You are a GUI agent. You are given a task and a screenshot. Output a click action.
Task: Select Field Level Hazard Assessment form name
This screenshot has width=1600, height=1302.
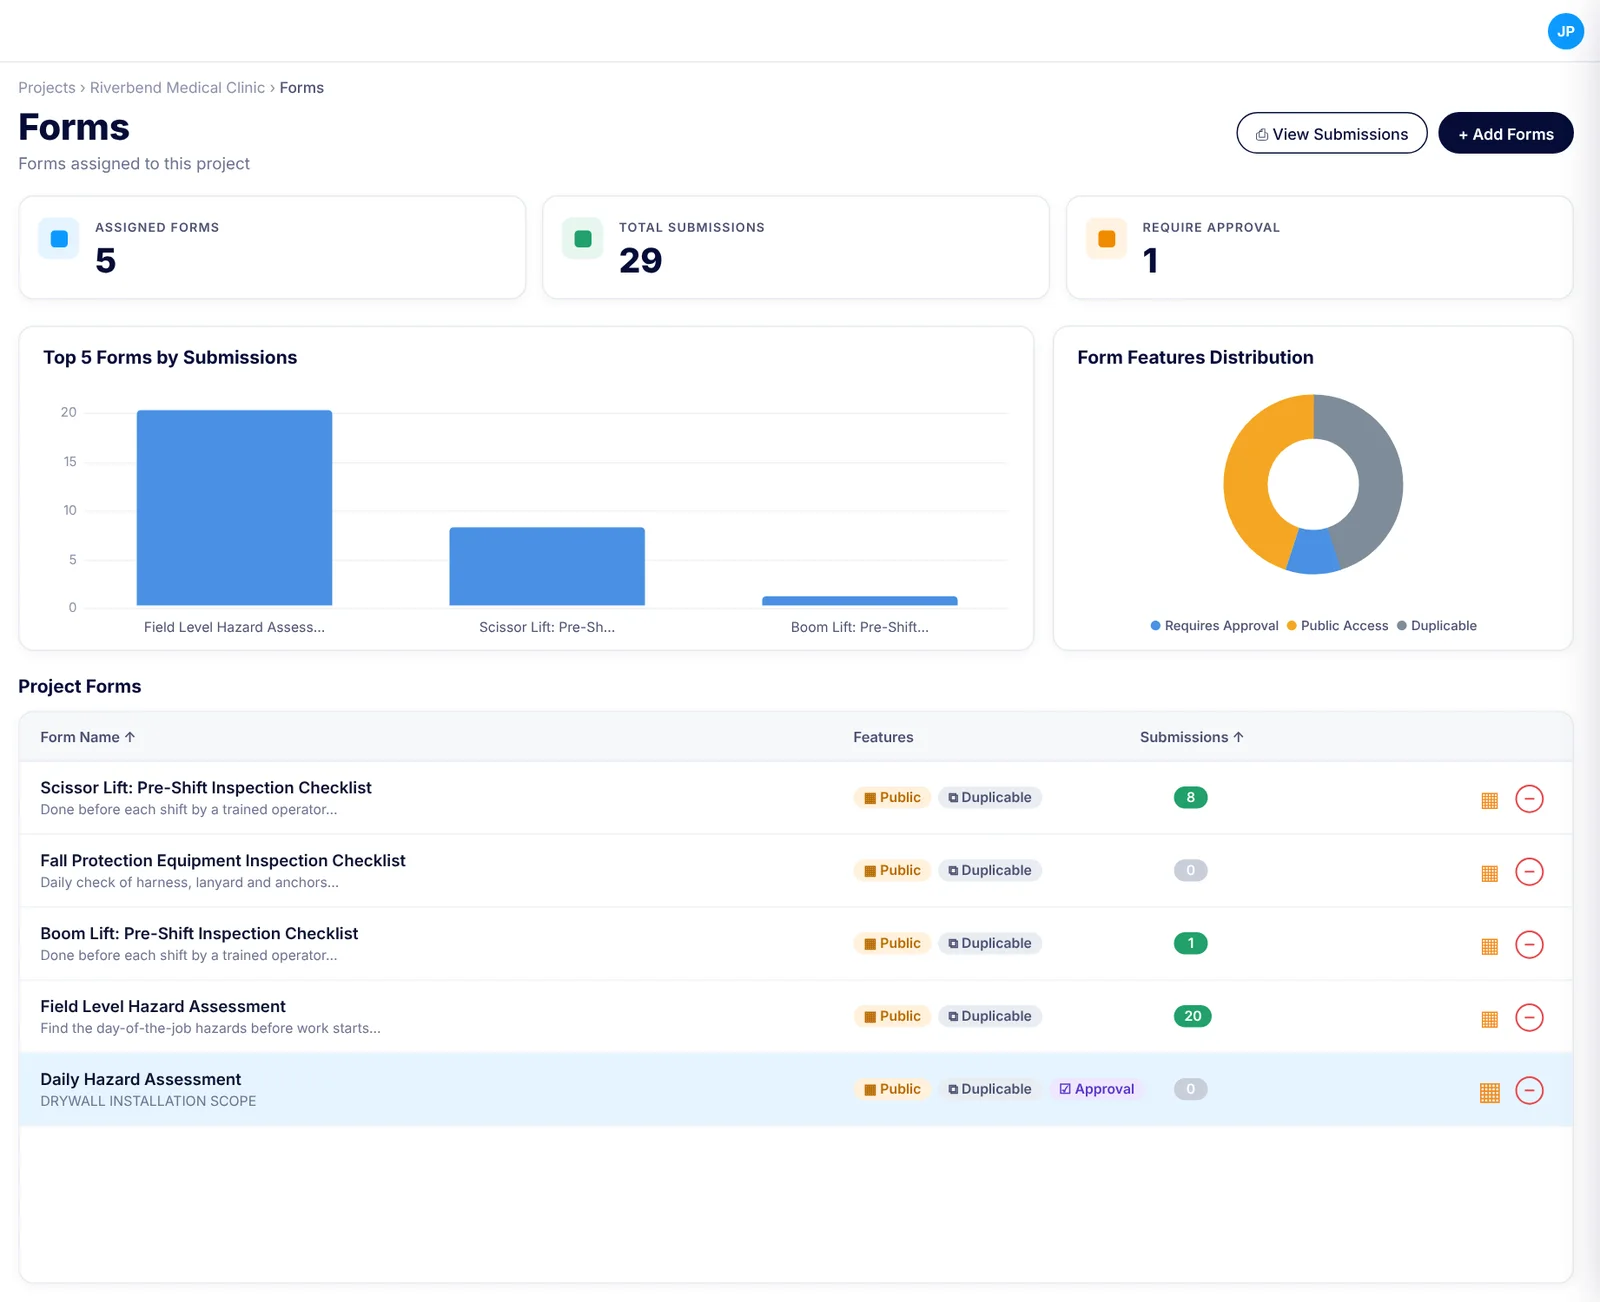(163, 1006)
